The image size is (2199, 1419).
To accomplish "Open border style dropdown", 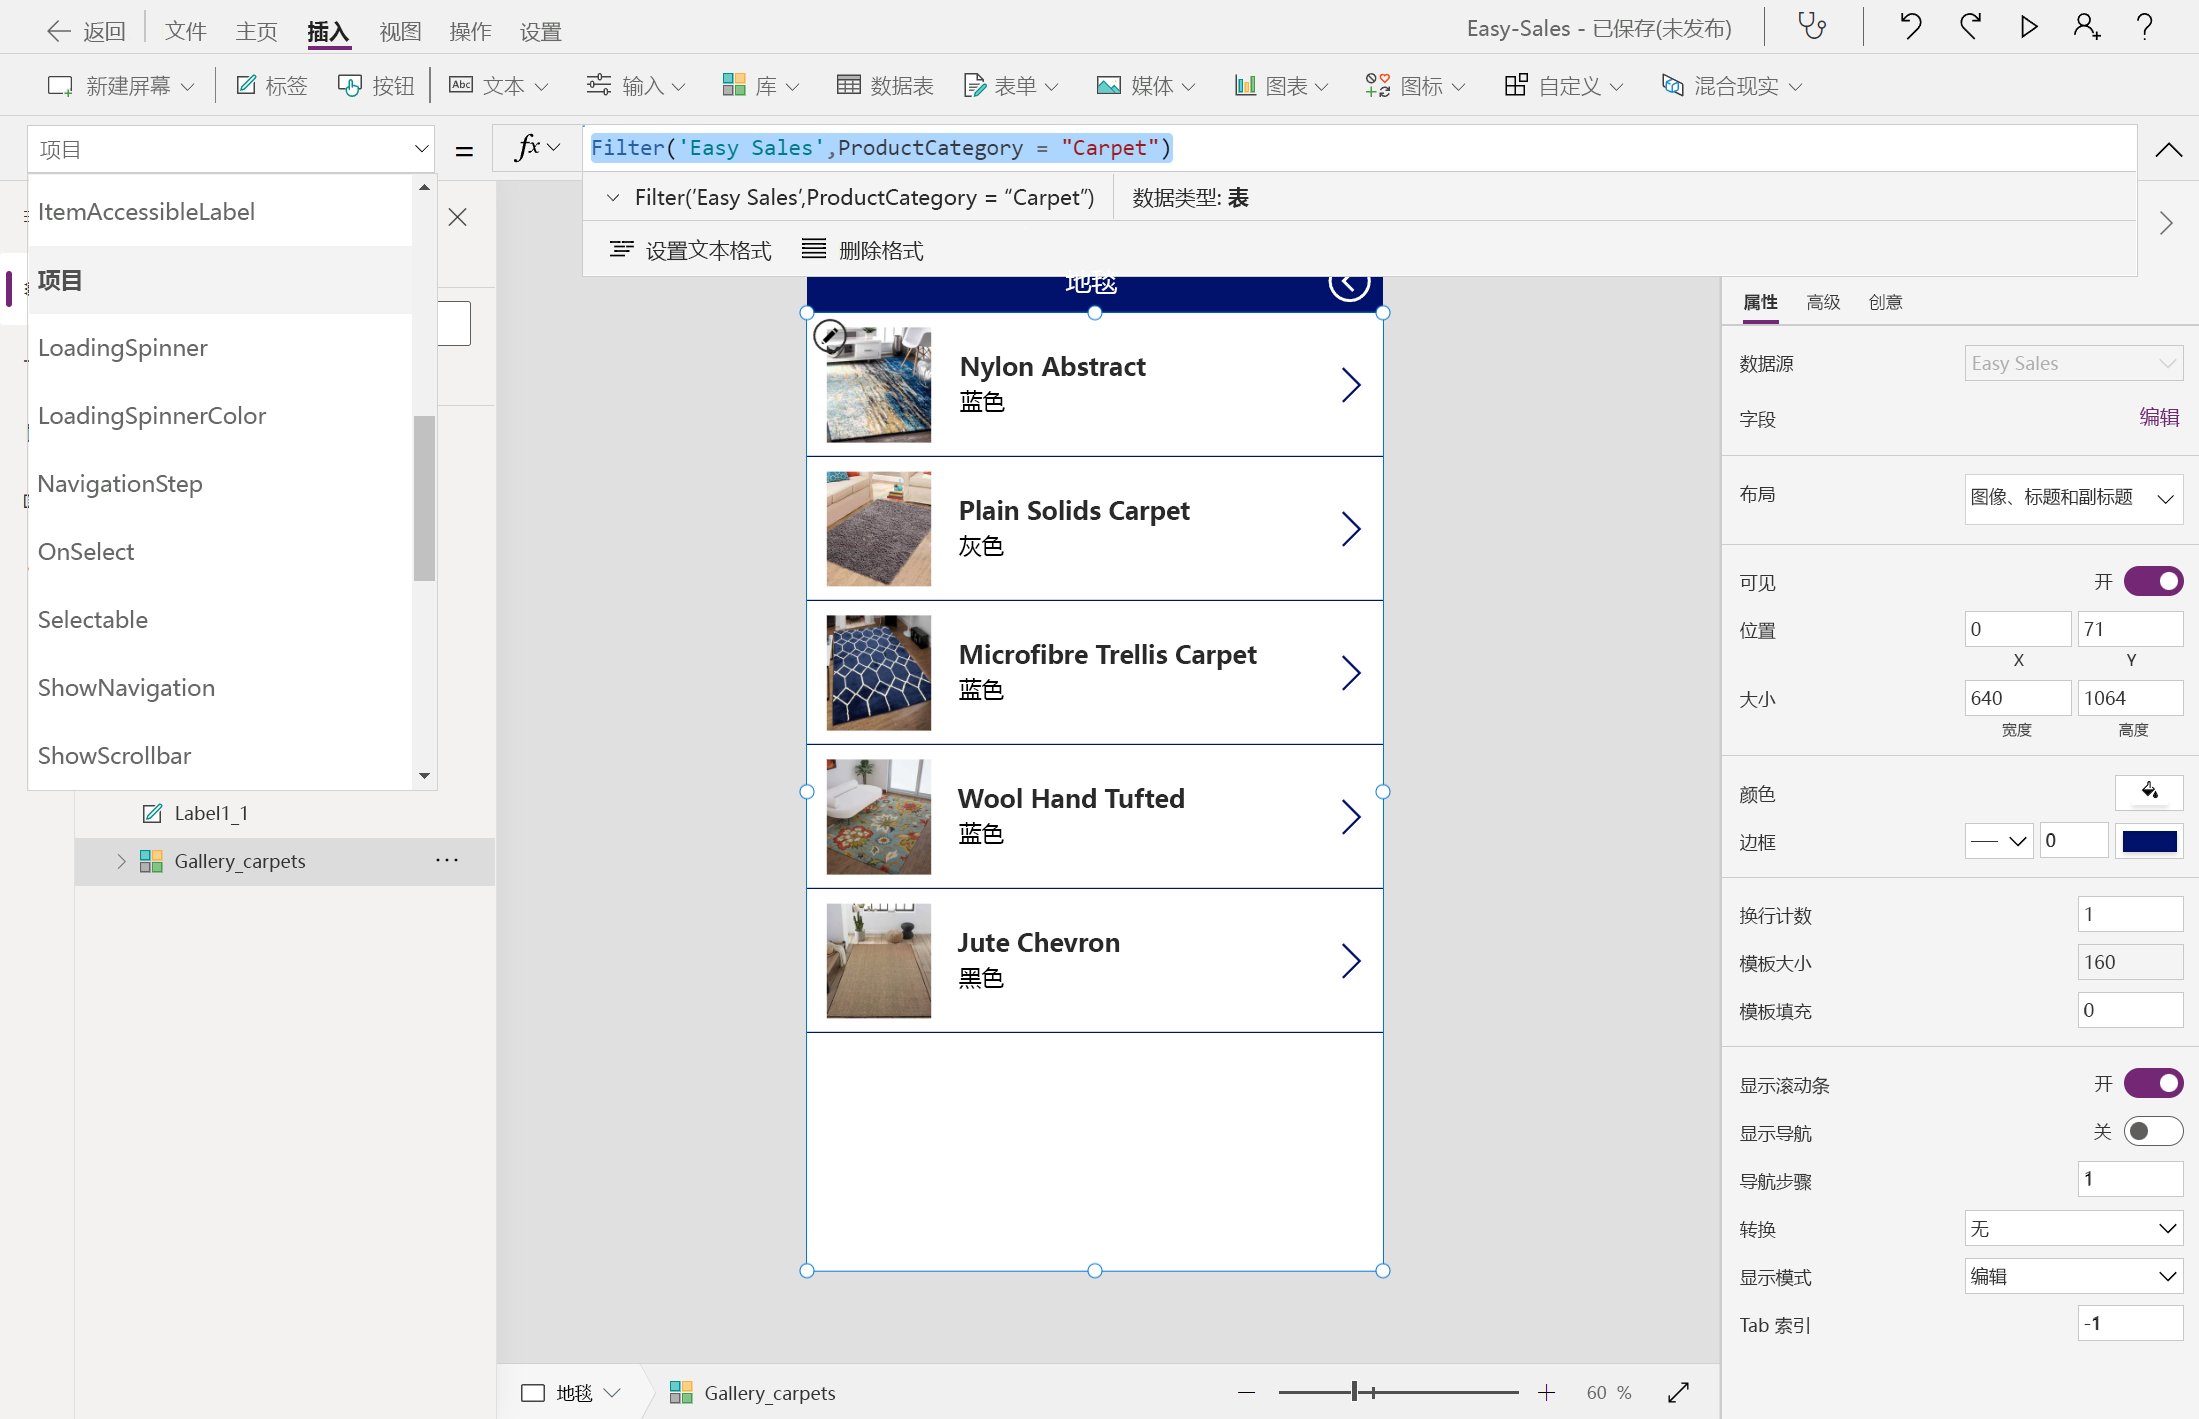I will pyautogui.click(x=1998, y=840).
